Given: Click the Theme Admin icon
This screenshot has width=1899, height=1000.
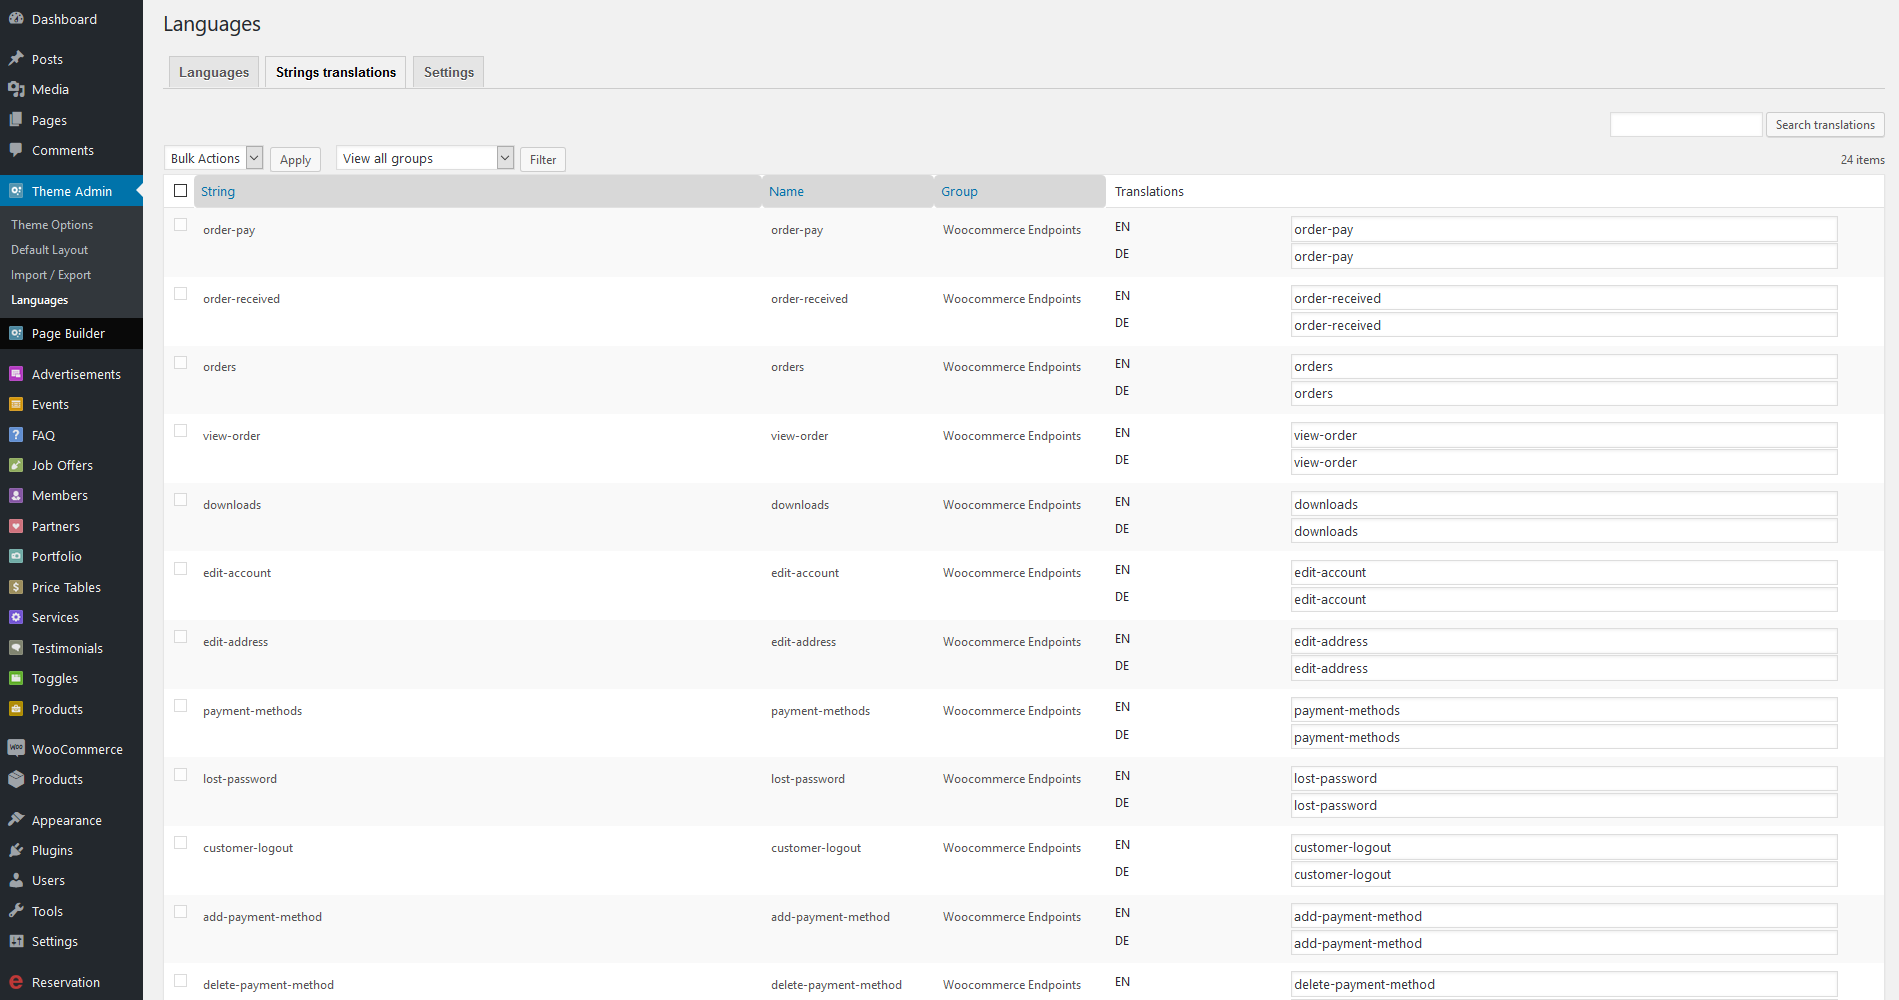Looking at the screenshot, I should click(16, 191).
